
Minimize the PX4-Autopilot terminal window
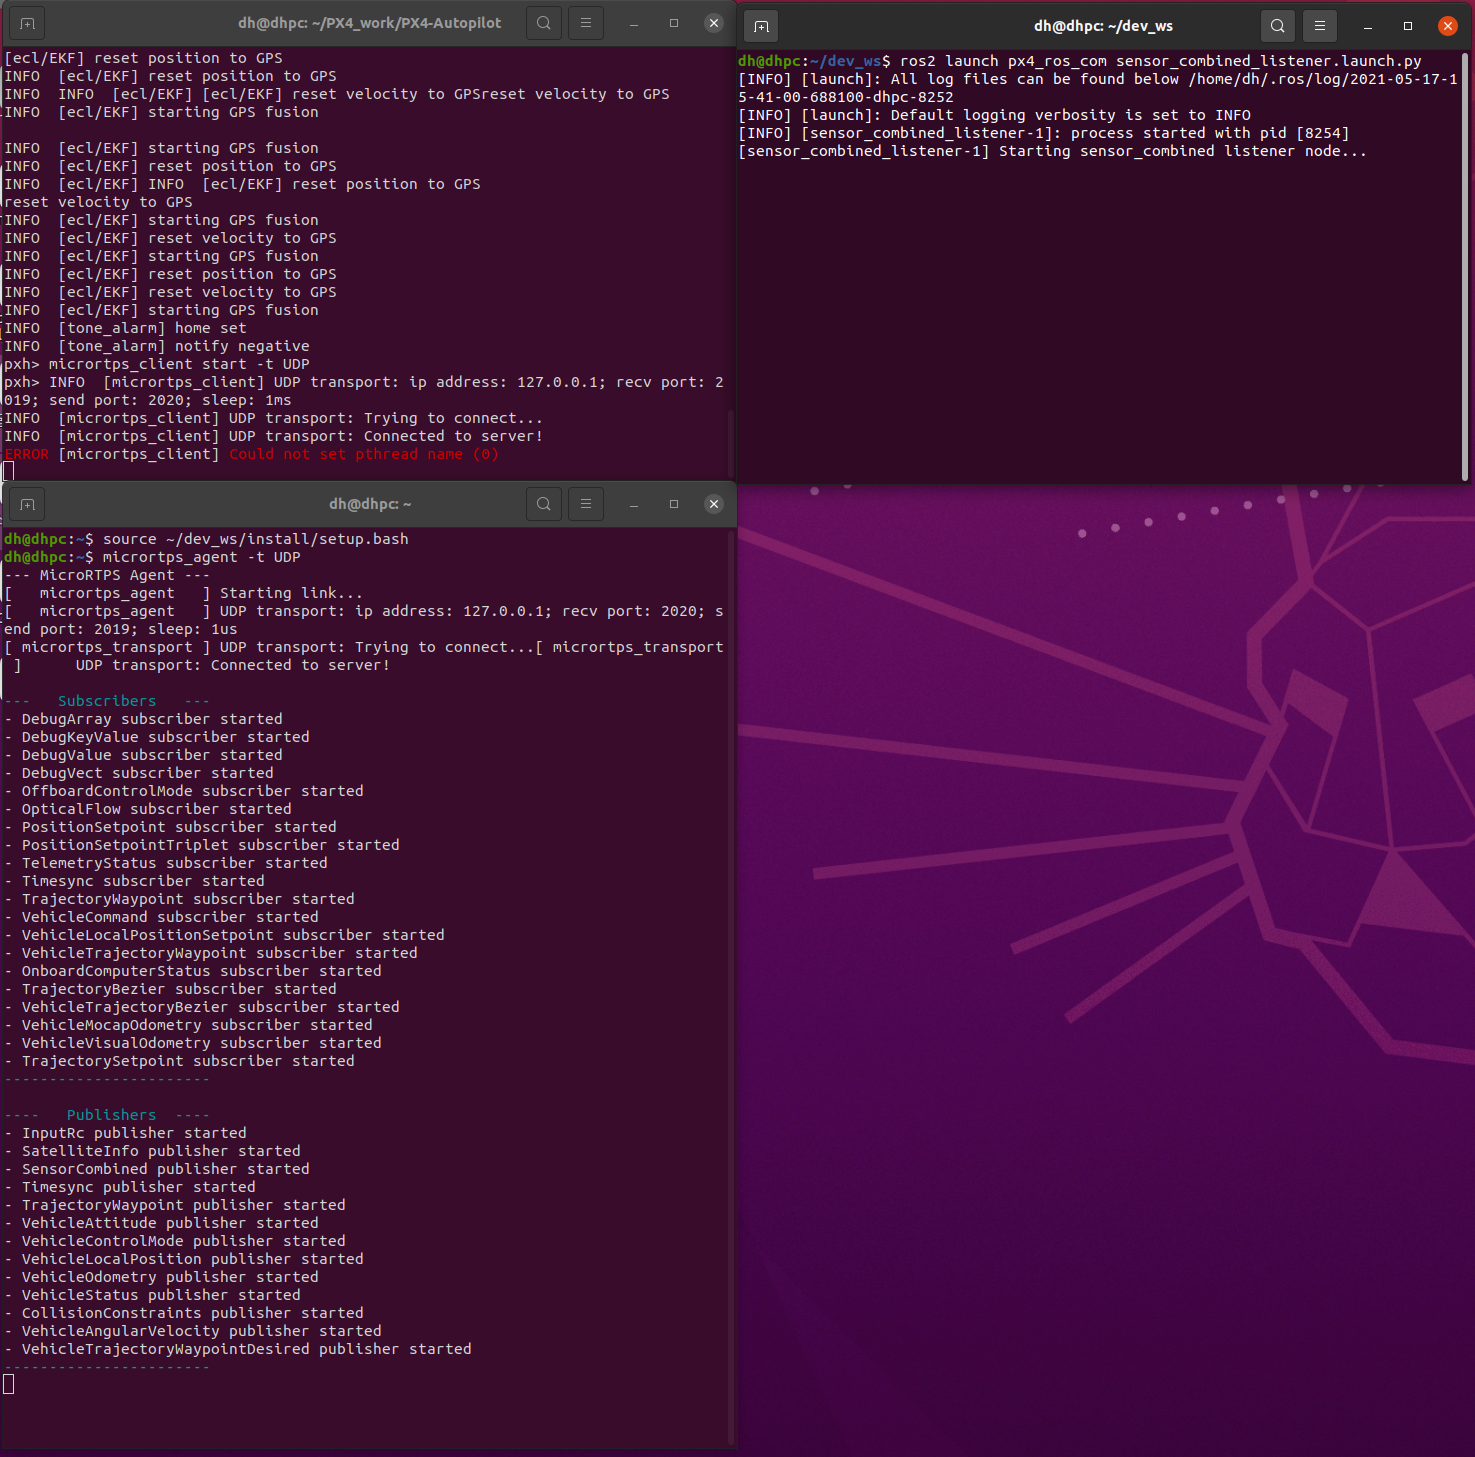(x=634, y=23)
